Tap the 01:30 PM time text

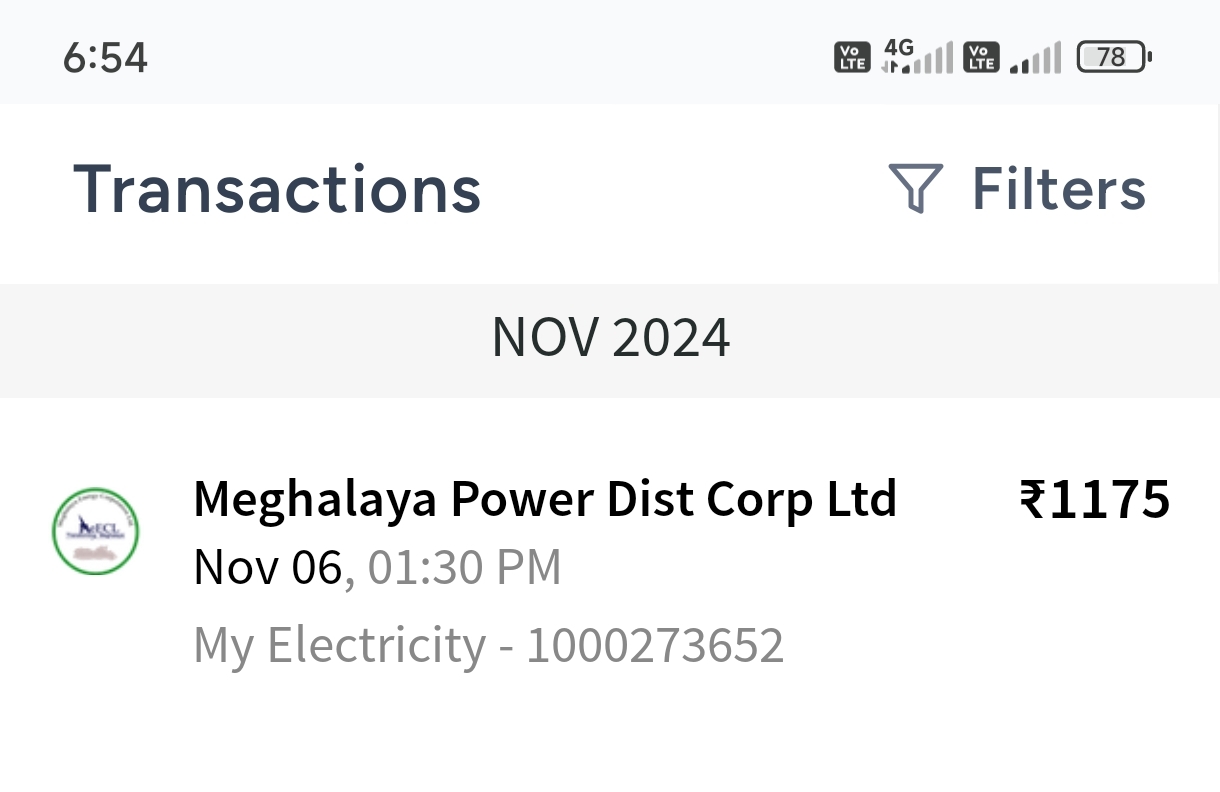point(464,568)
